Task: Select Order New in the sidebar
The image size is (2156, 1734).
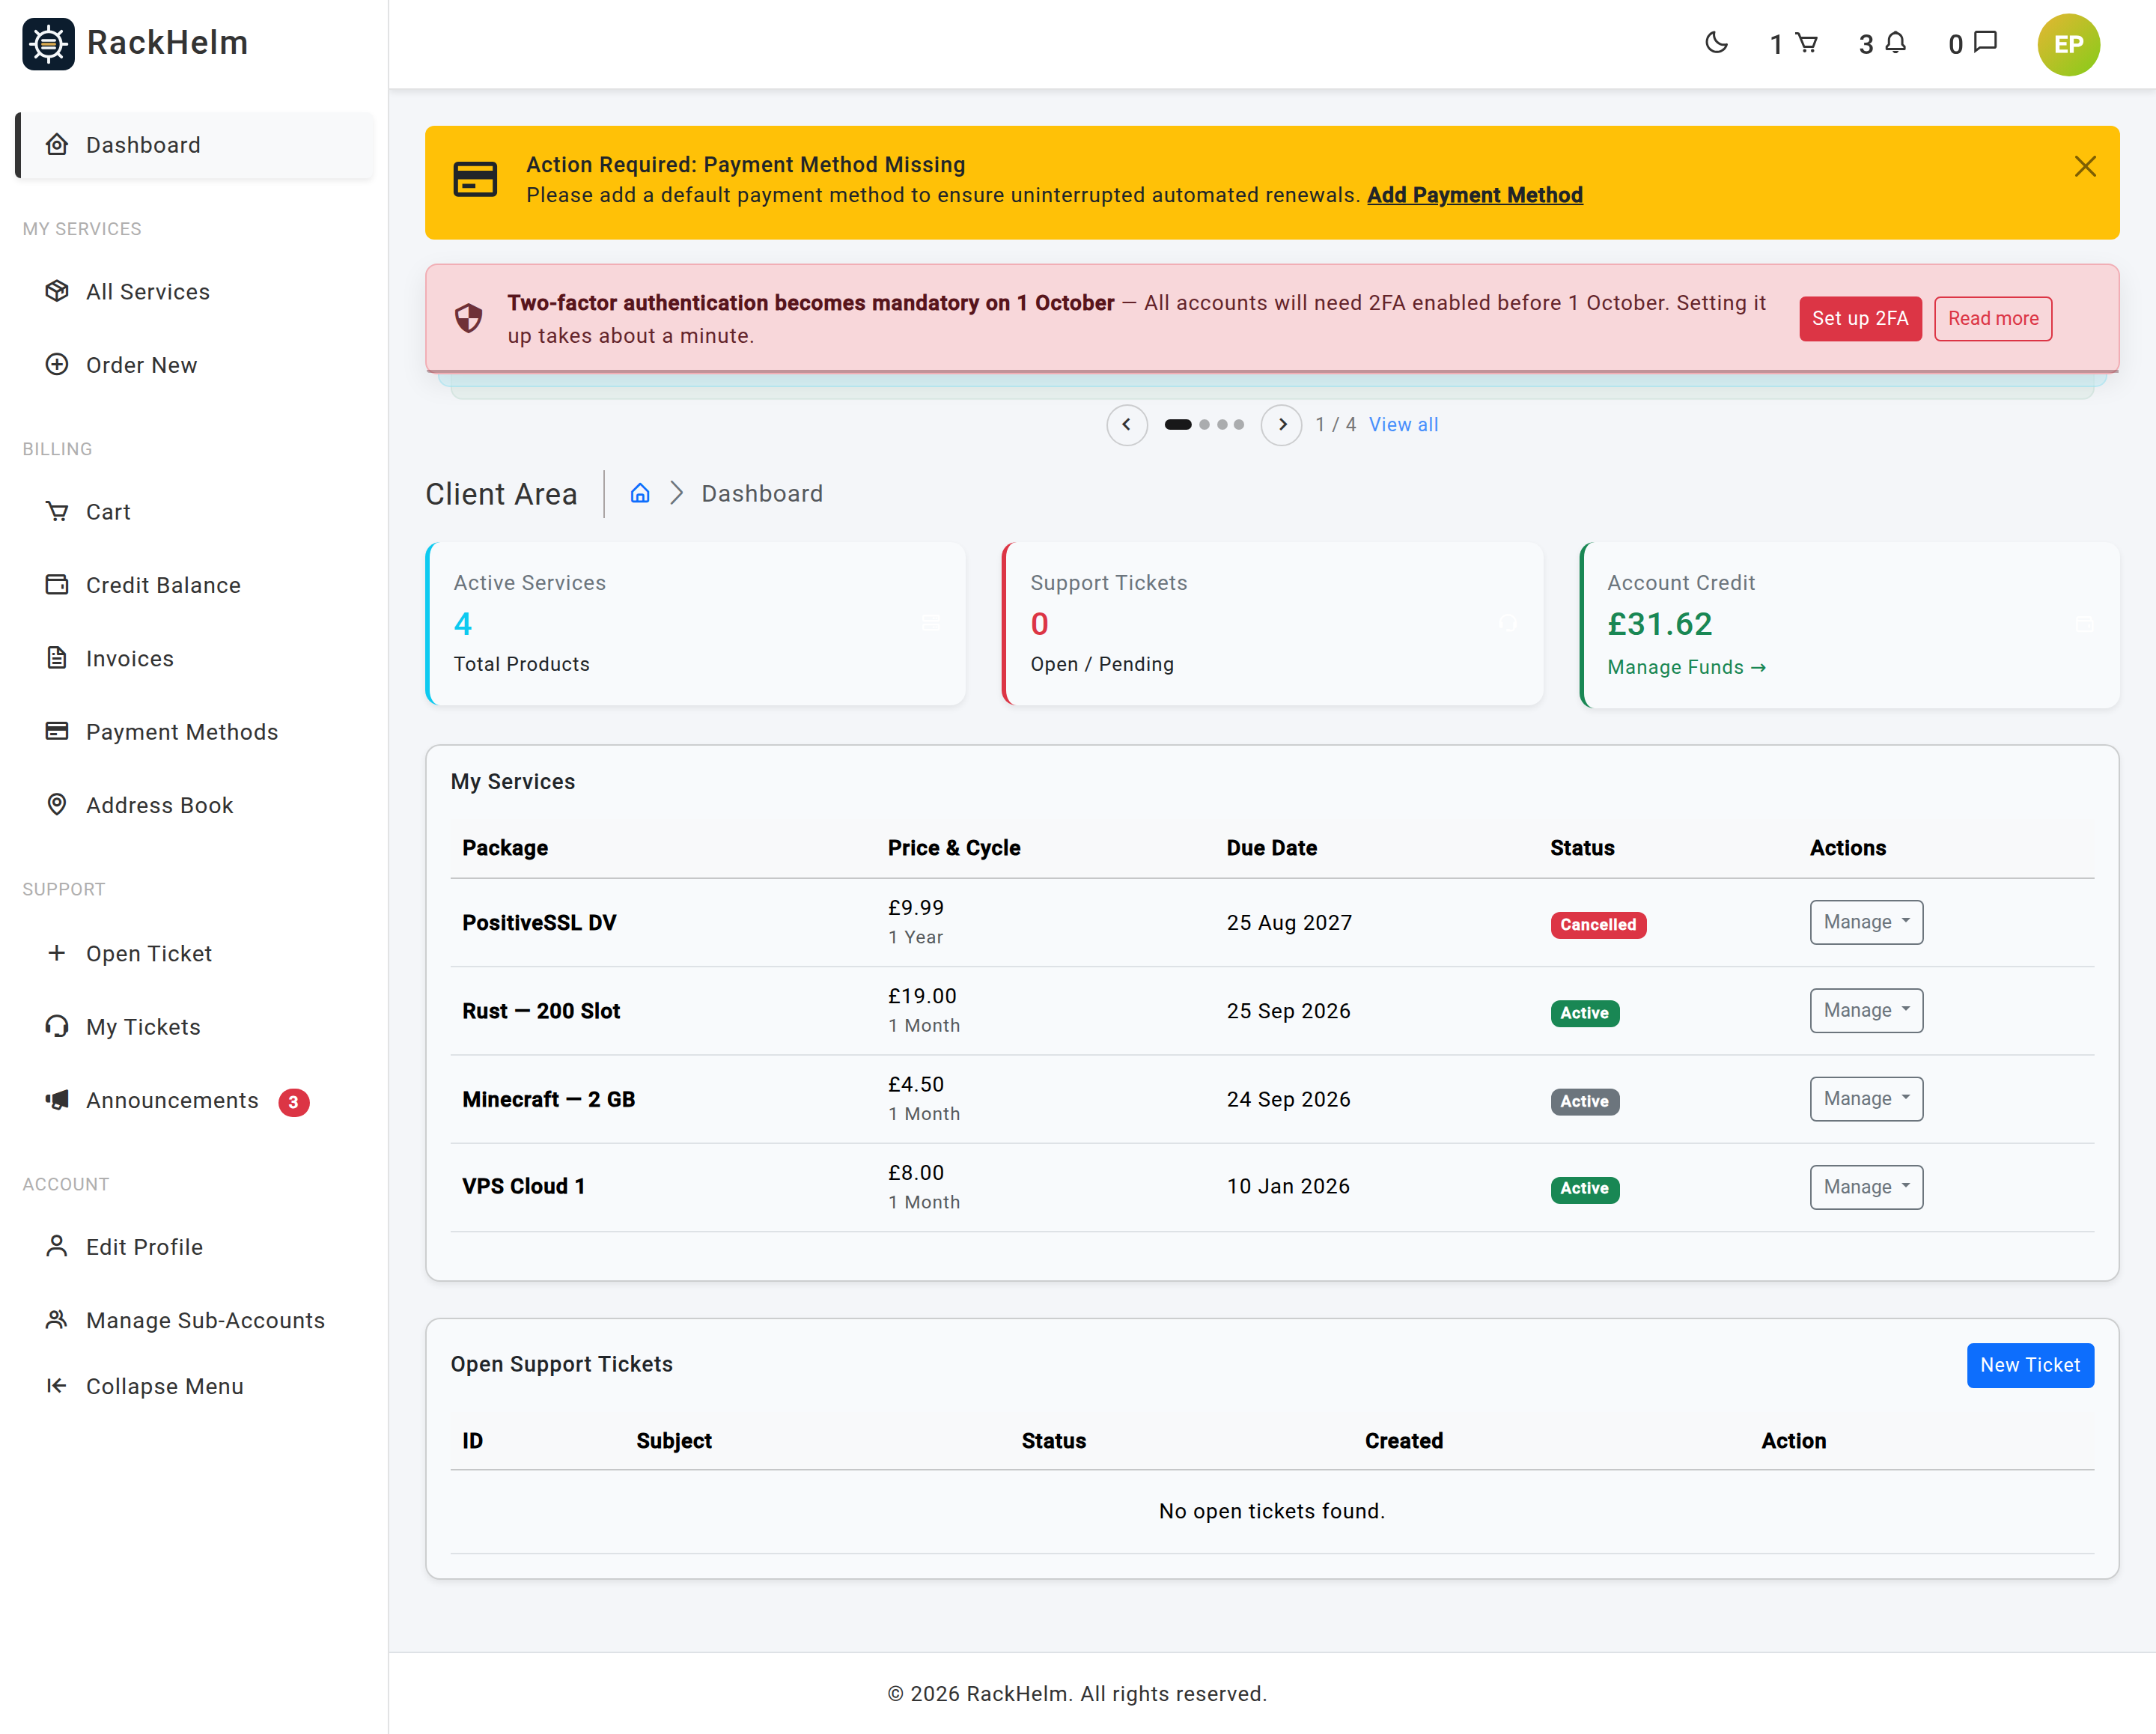Action: (x=195, y=365)
